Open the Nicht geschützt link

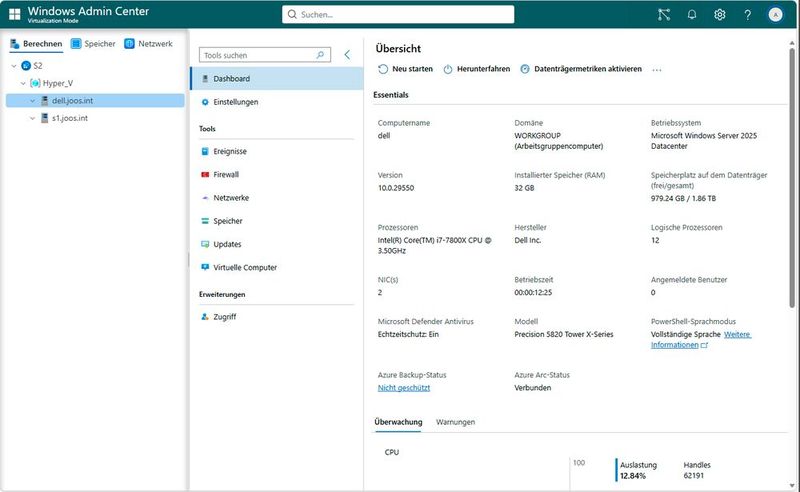tap(404, 388)
